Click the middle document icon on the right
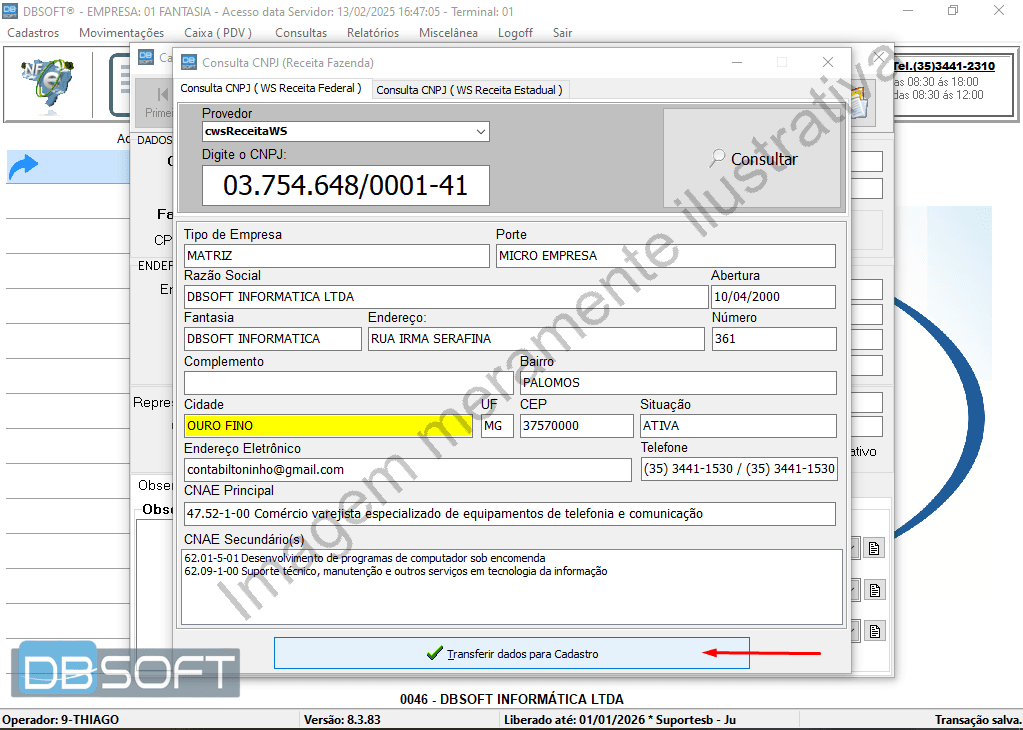This screenshot has width=1023, height=730. coord(874,590)
